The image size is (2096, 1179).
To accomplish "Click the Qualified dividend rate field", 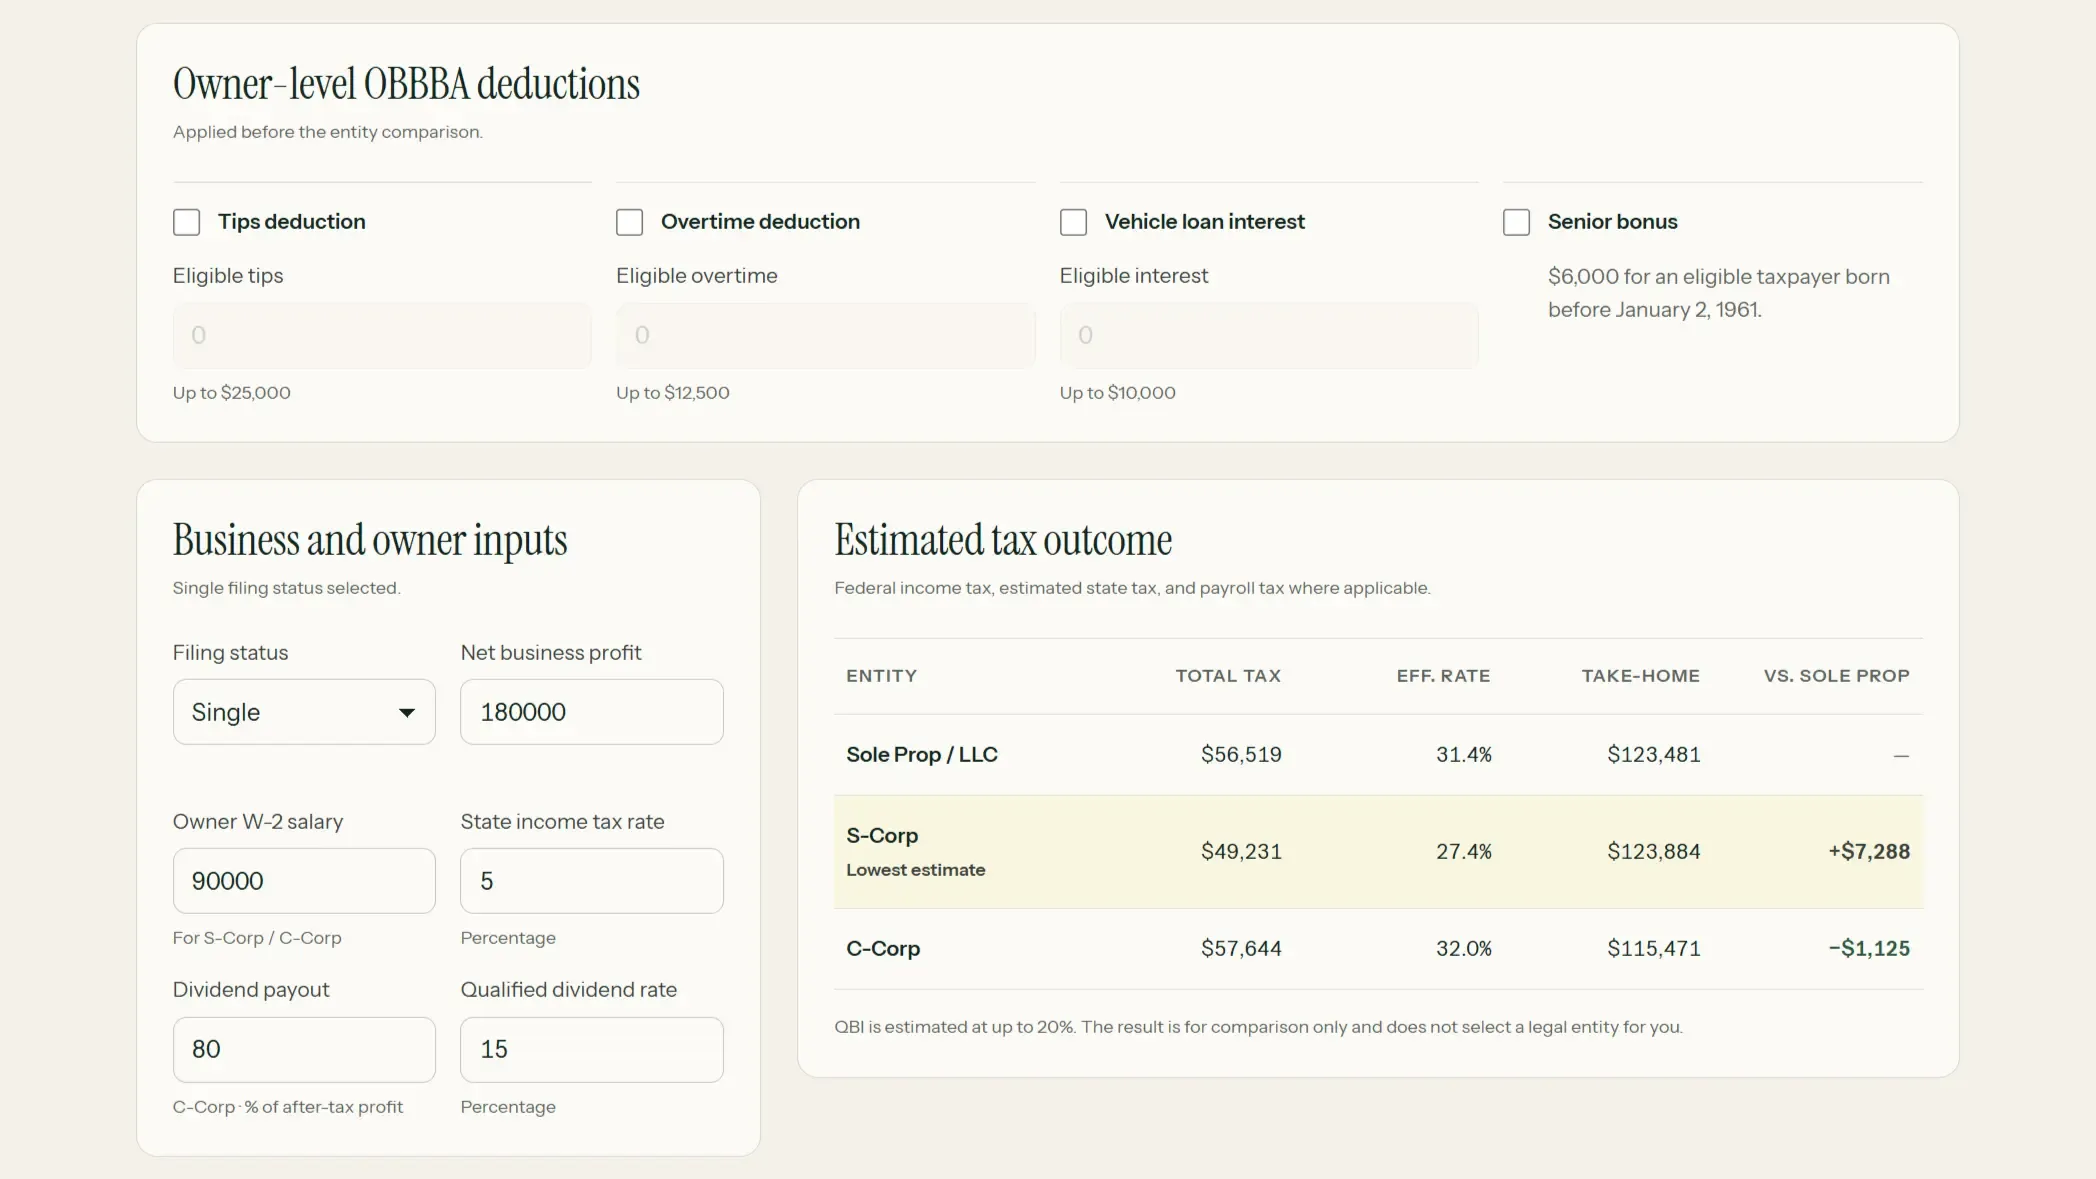I will [592, 1050].
